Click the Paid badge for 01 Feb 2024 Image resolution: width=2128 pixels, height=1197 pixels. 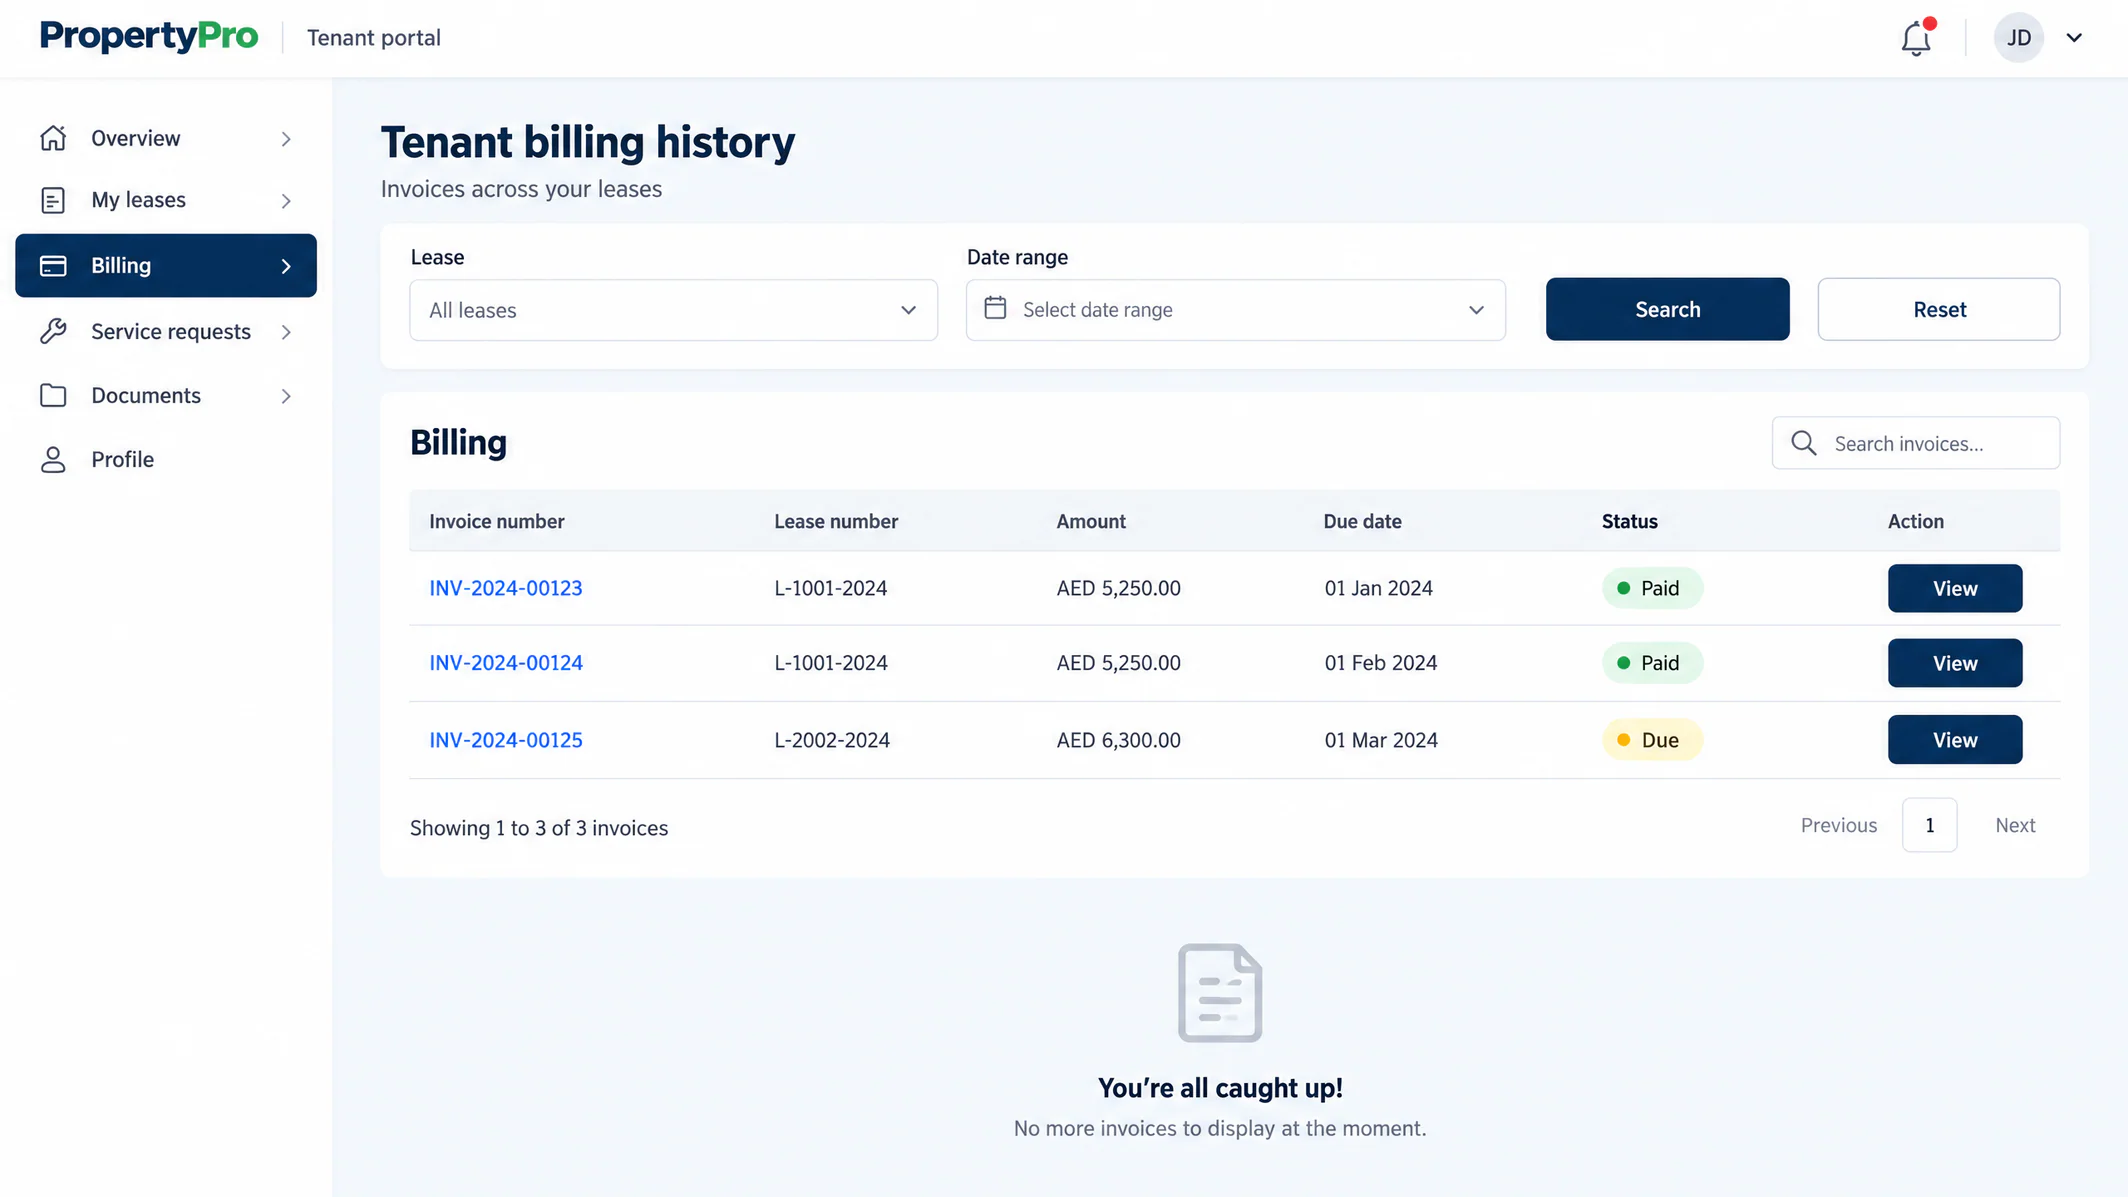click(1652, 663)
